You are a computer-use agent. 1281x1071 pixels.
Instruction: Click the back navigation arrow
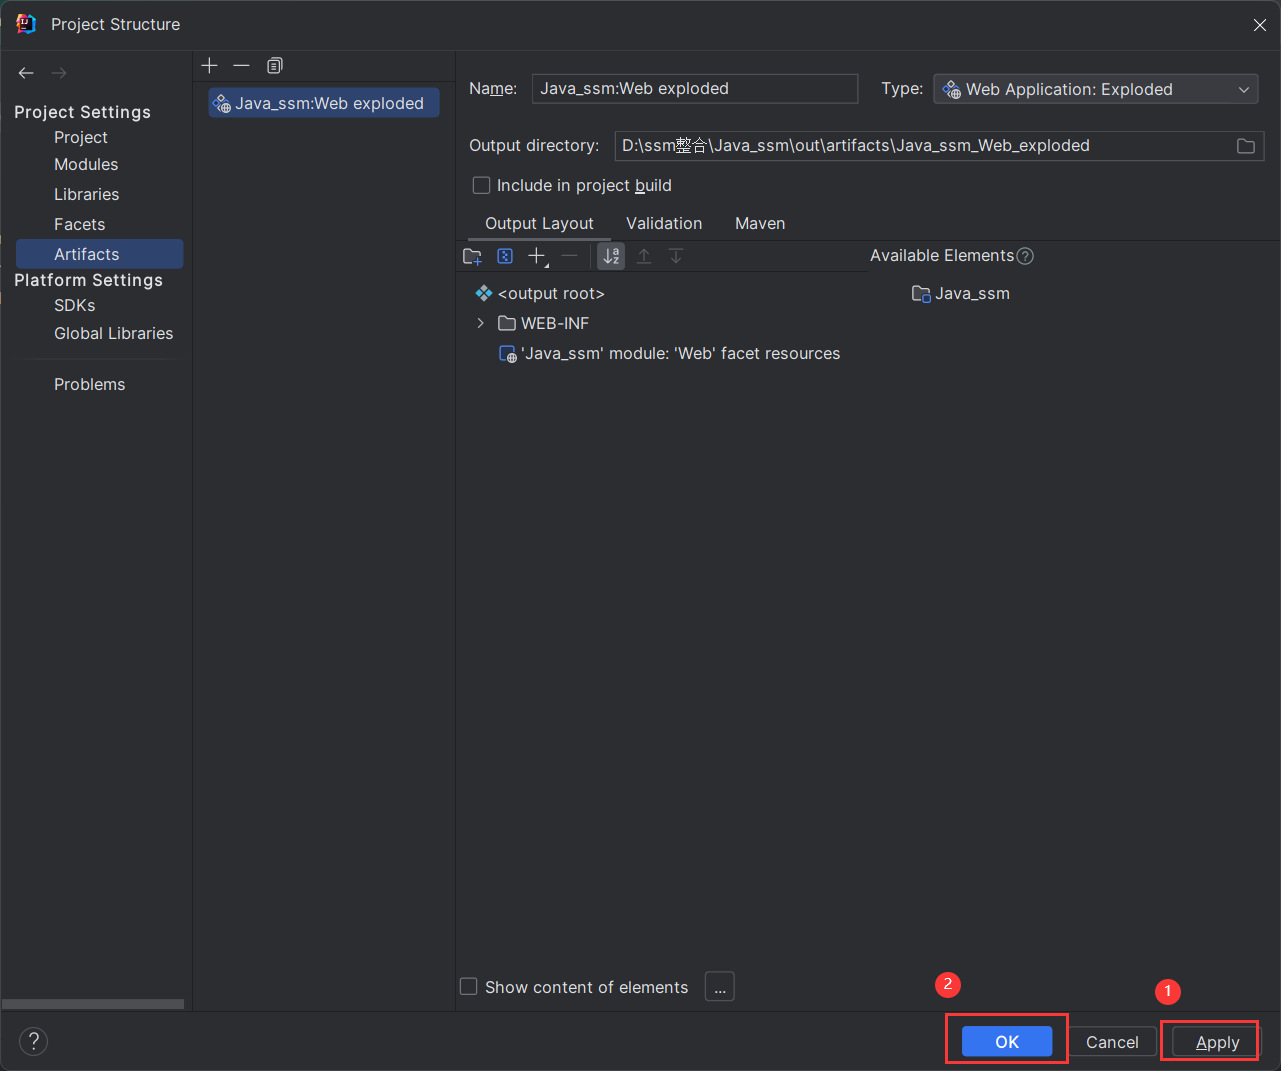click(x=26, y=73)
